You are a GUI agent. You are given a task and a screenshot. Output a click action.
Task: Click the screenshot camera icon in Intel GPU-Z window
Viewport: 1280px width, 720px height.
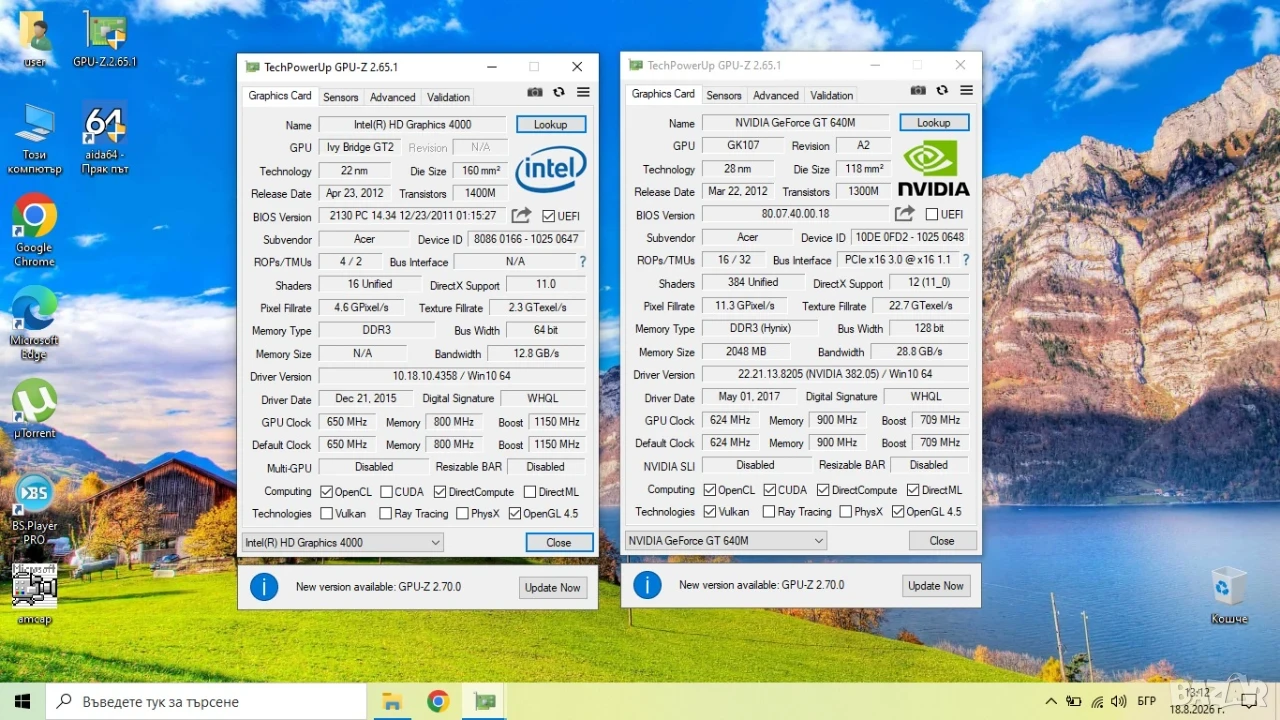(x=535, y=93)
